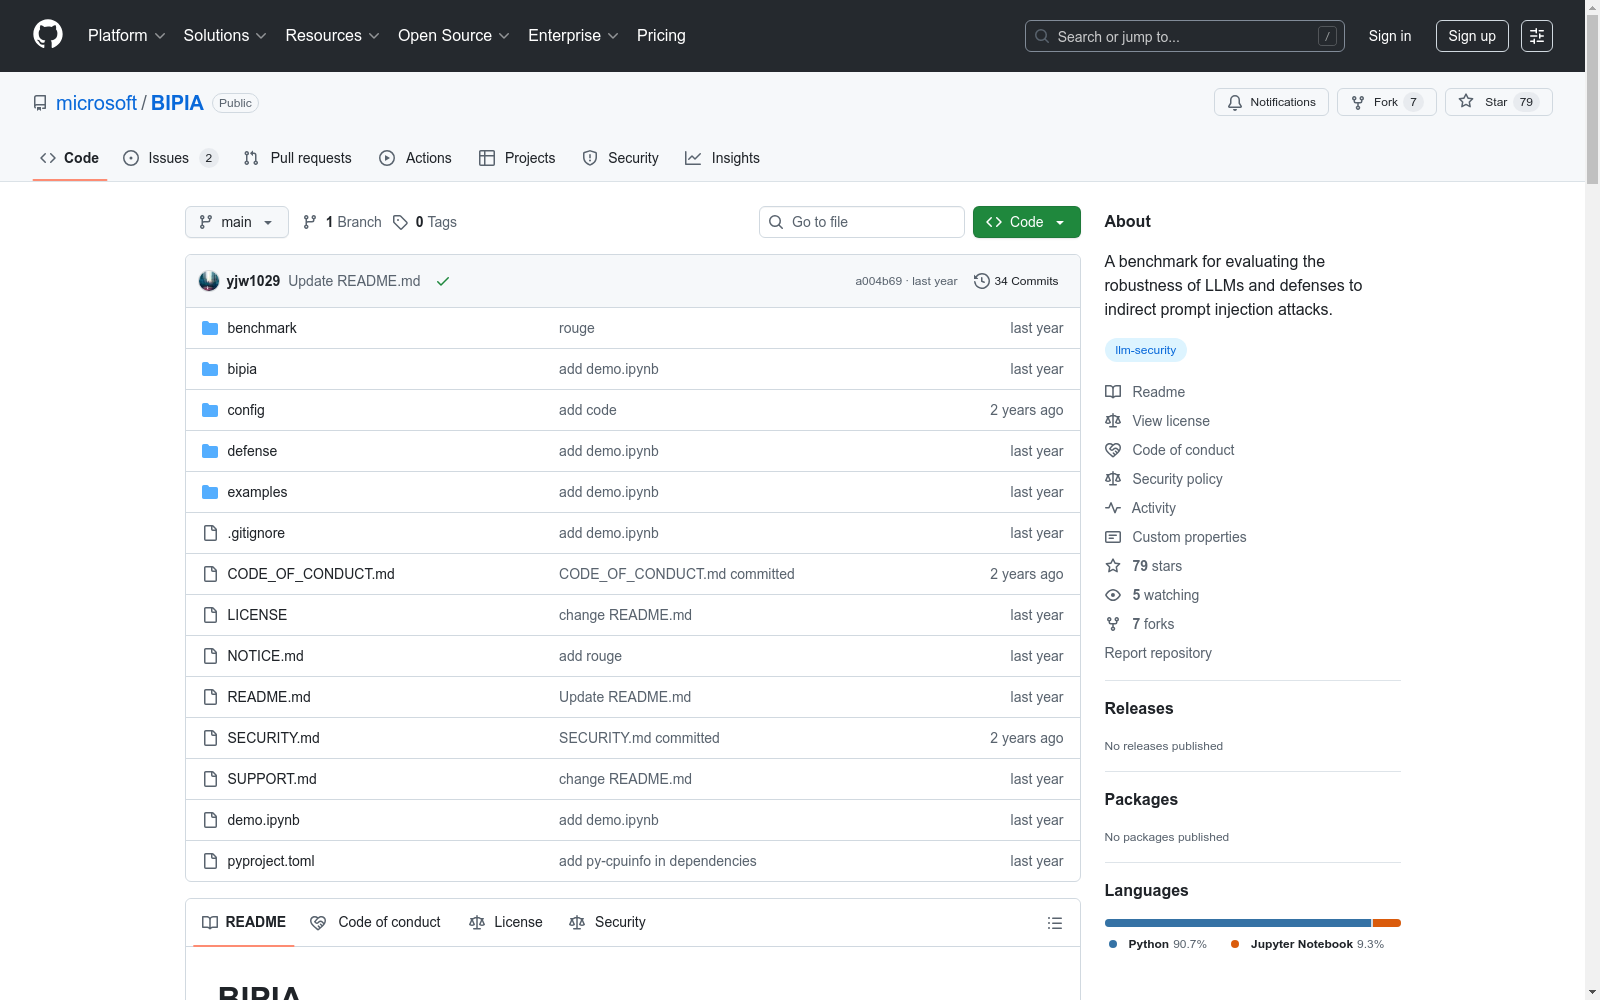Open the README outline list icon

[x=1055, y=923]
